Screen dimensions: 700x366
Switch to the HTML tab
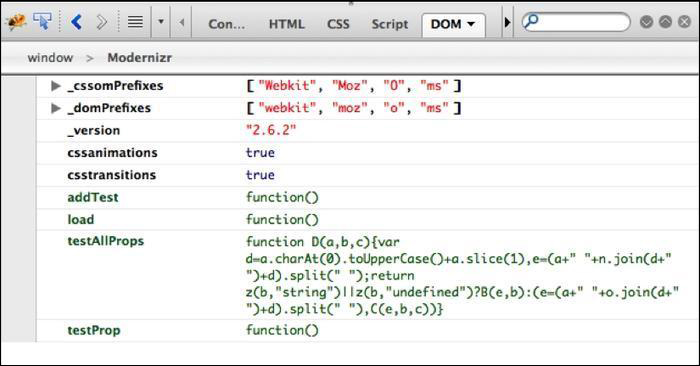[287, 24]
